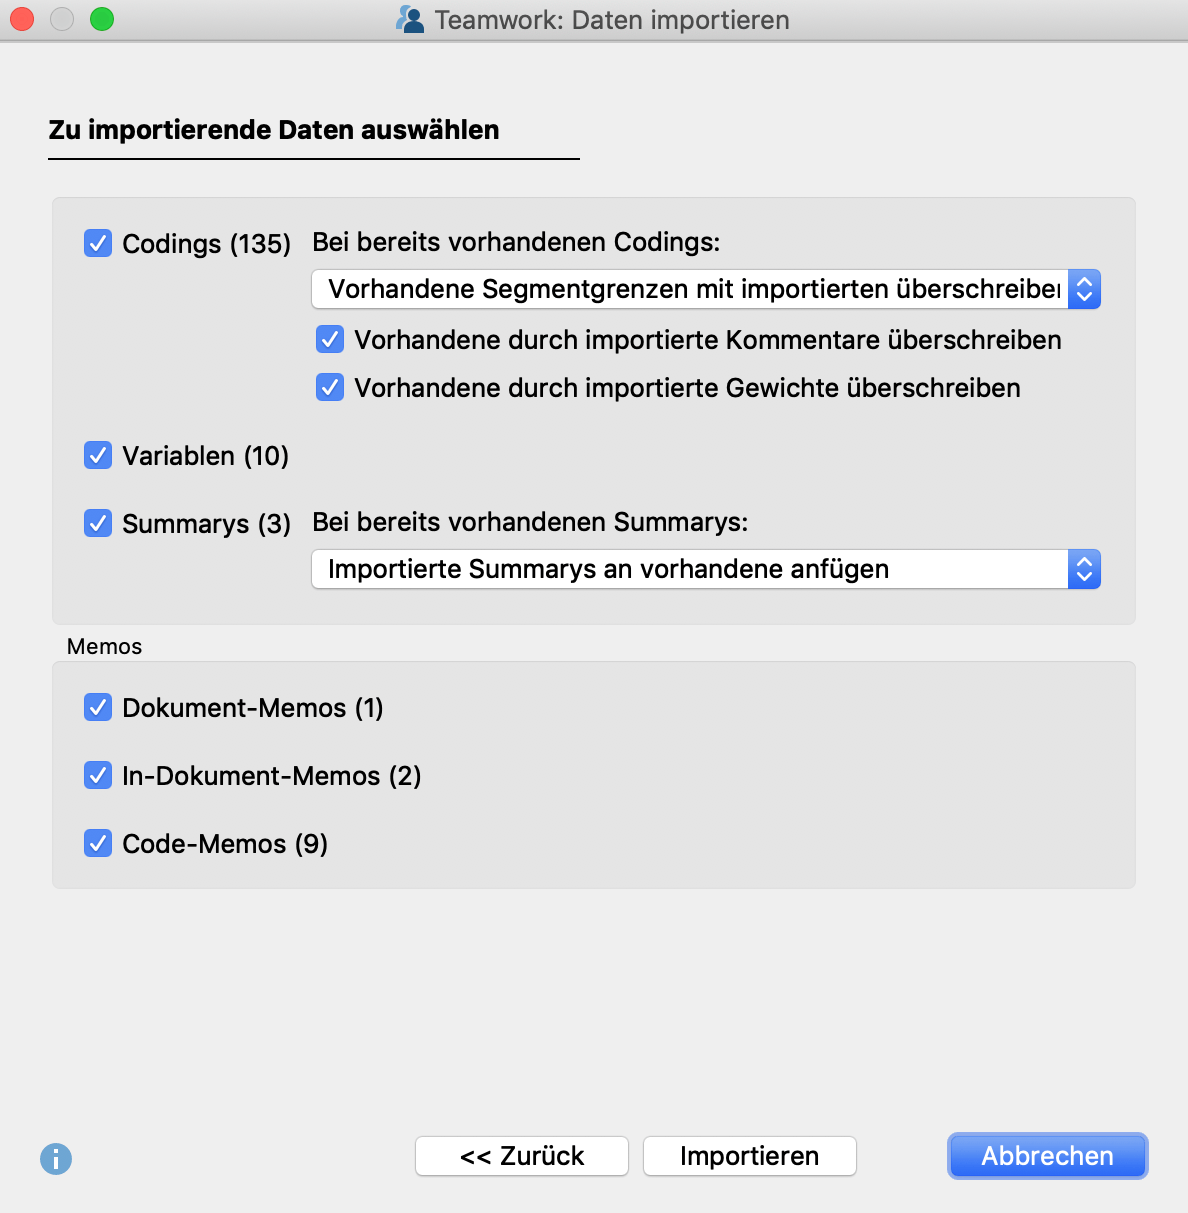This screenshot has height=1213, width=1188.
Task: Click the red close window button
Action: 22,19
